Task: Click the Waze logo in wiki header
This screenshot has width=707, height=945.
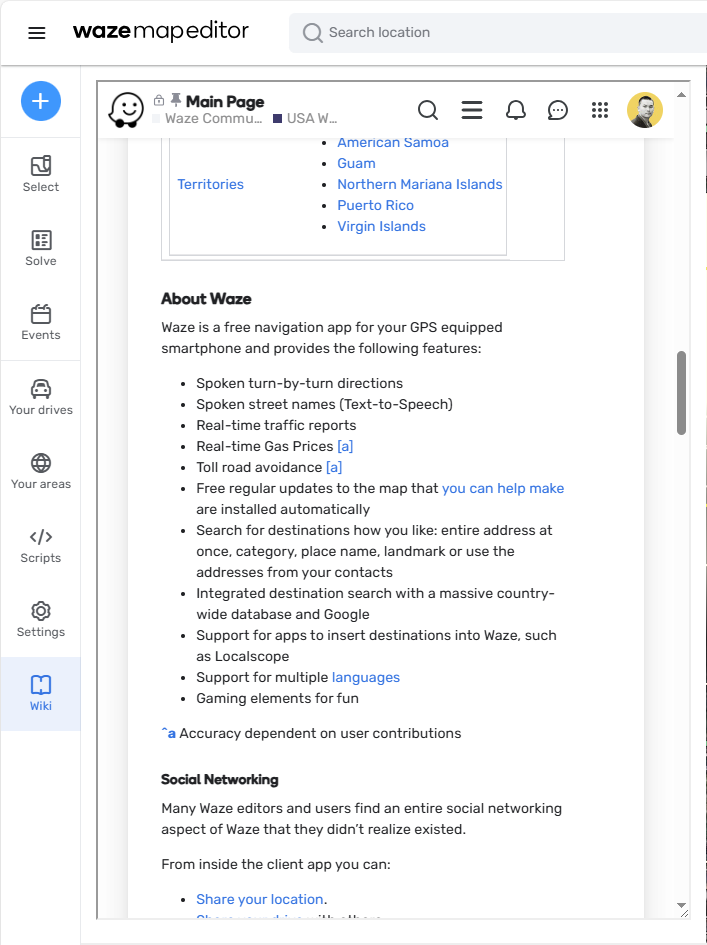Action: (127, 110)
